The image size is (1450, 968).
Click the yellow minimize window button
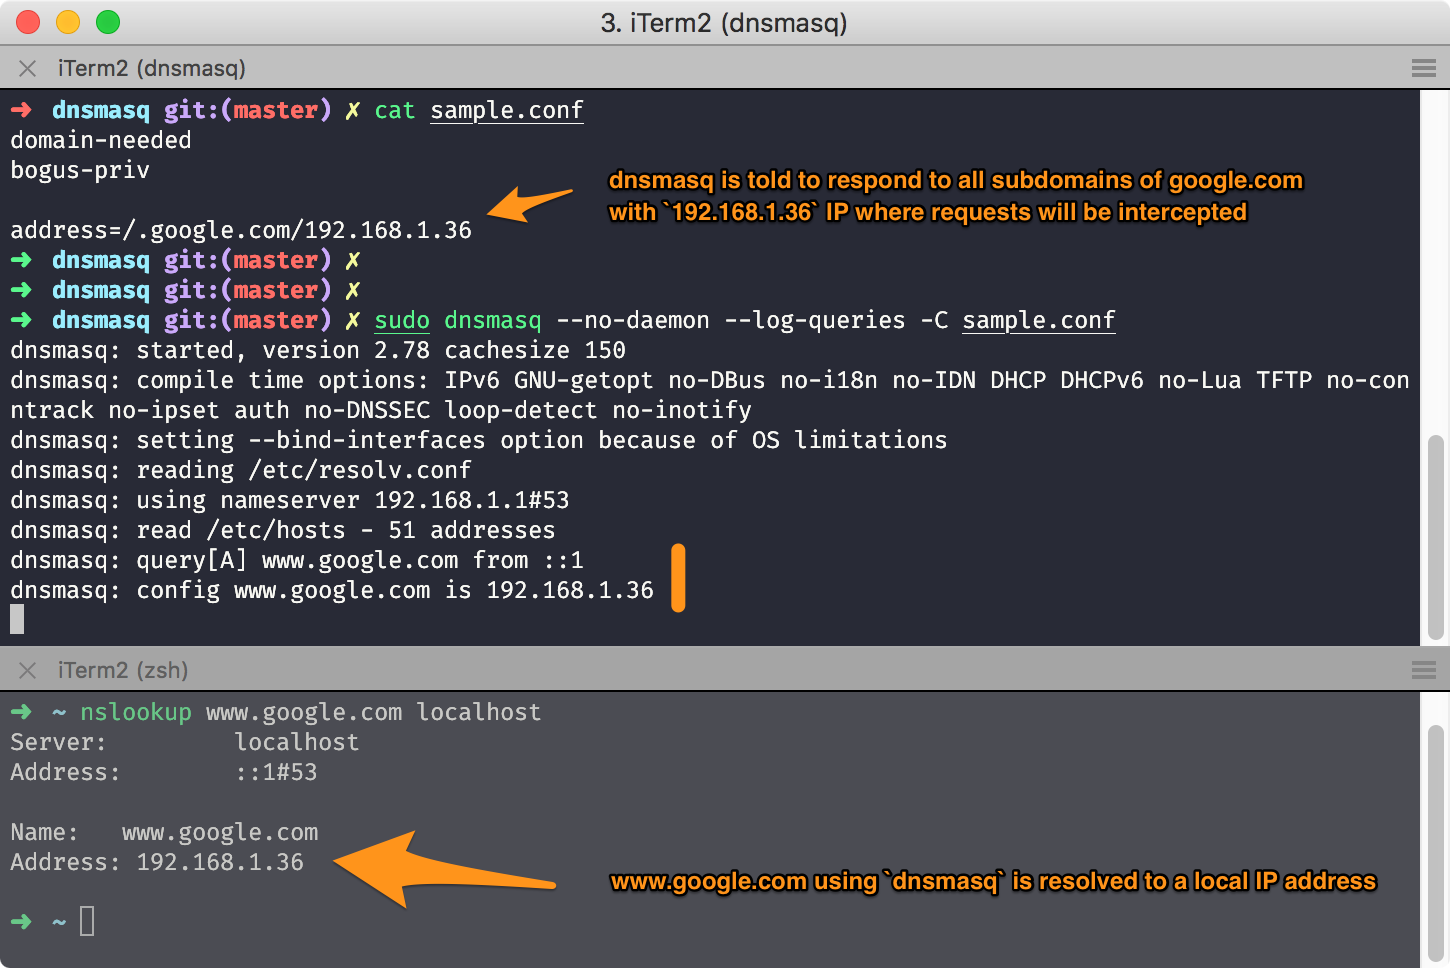click(68, 22)
